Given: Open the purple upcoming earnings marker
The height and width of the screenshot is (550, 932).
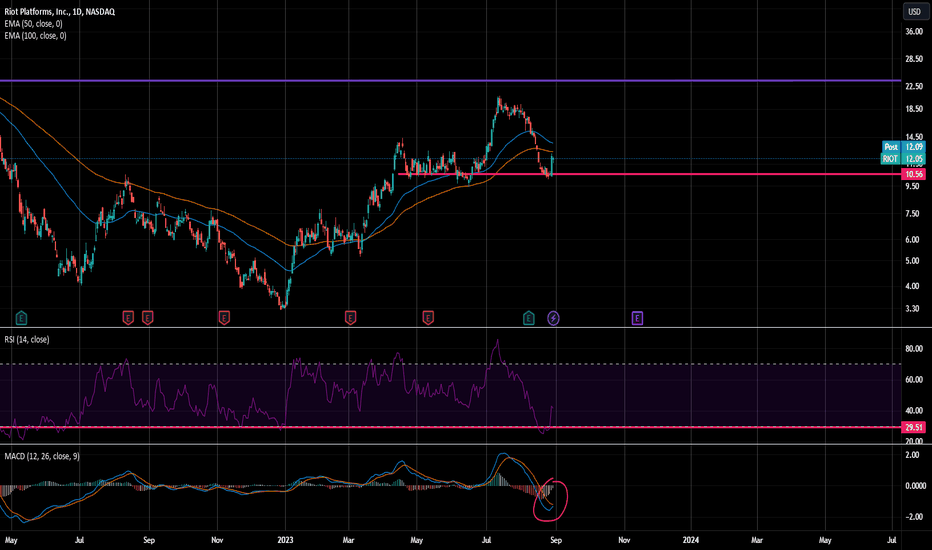Looking at the screenshot, I should 637,318.
